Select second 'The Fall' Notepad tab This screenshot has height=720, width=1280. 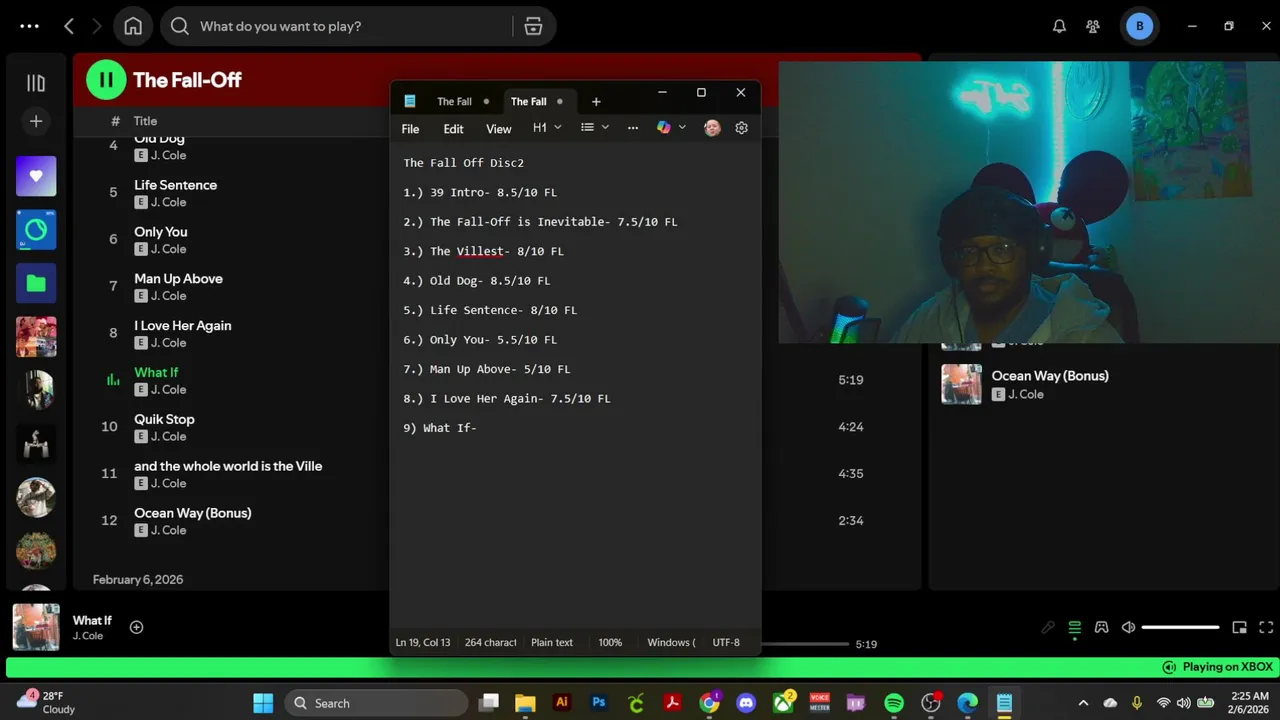pyautogui.click(x=529, y=101)
